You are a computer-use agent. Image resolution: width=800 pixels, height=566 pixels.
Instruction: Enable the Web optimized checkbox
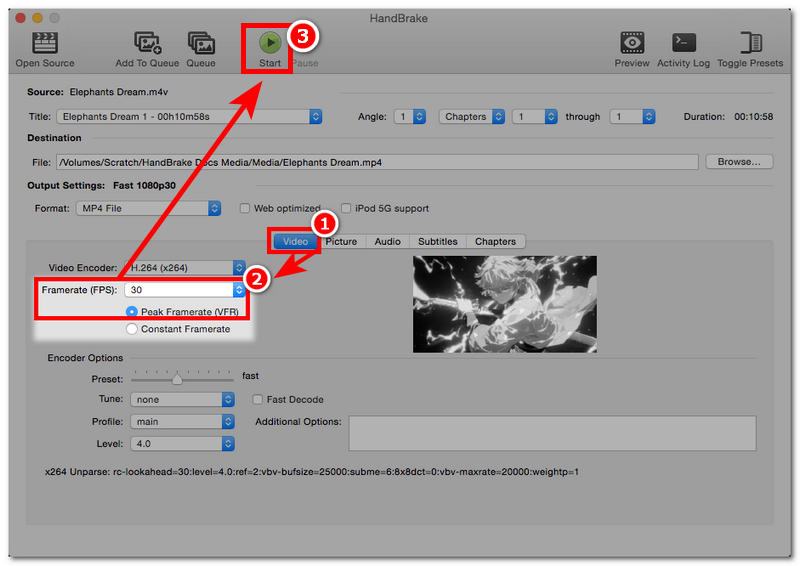pyautogui.click(x=245, y=209)
